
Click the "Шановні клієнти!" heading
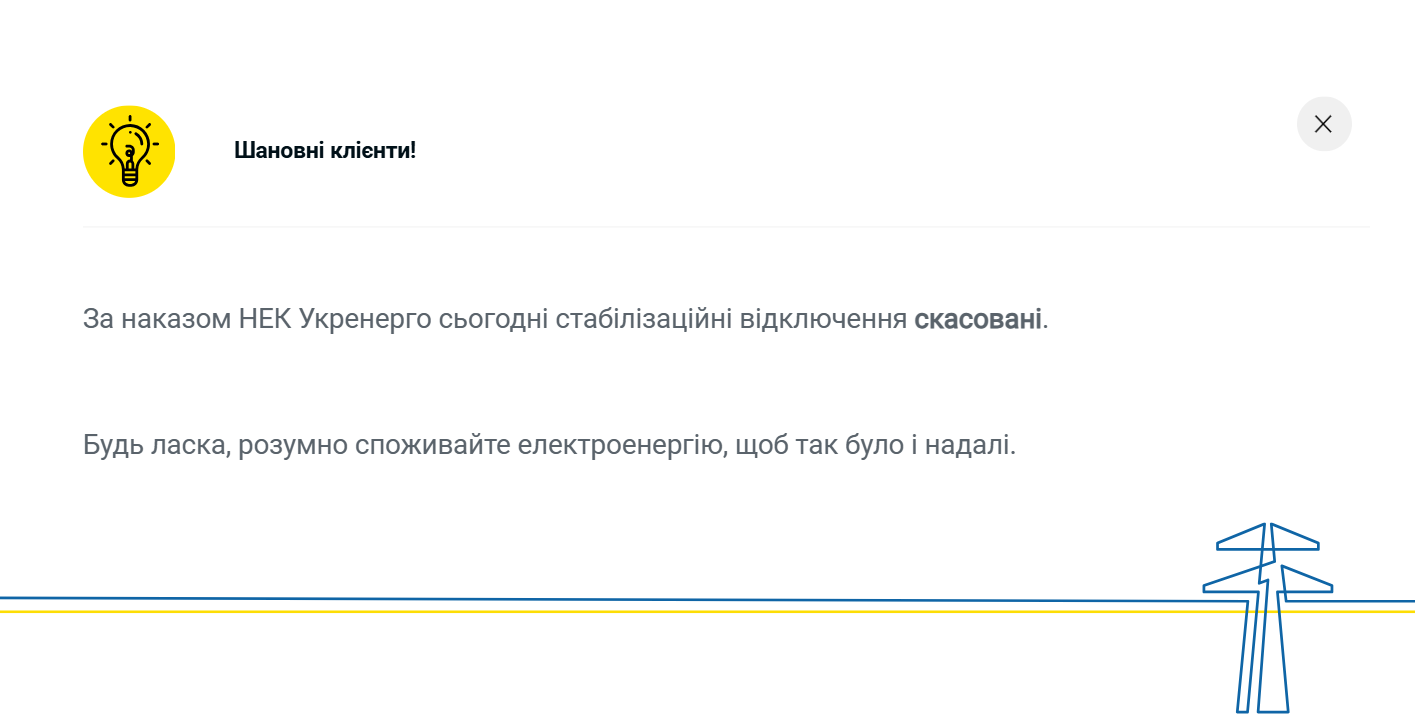[x=325, y=151]
